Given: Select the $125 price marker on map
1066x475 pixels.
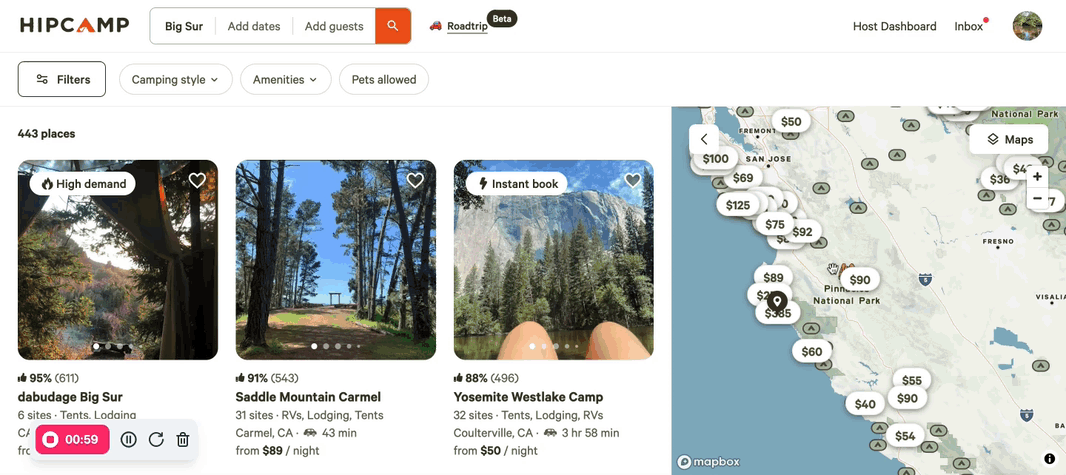Looking at the screenshot, I should point(738,205).
